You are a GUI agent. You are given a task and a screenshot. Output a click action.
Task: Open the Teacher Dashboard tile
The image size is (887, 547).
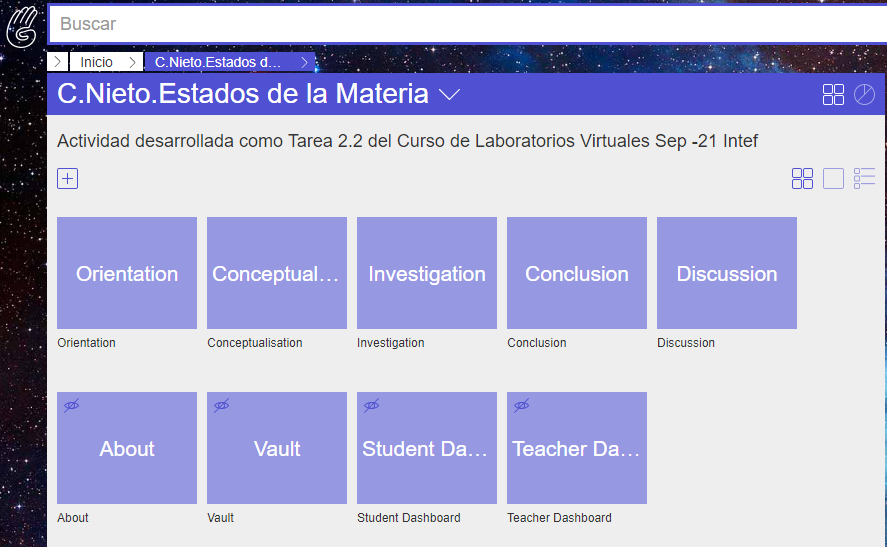576,448
